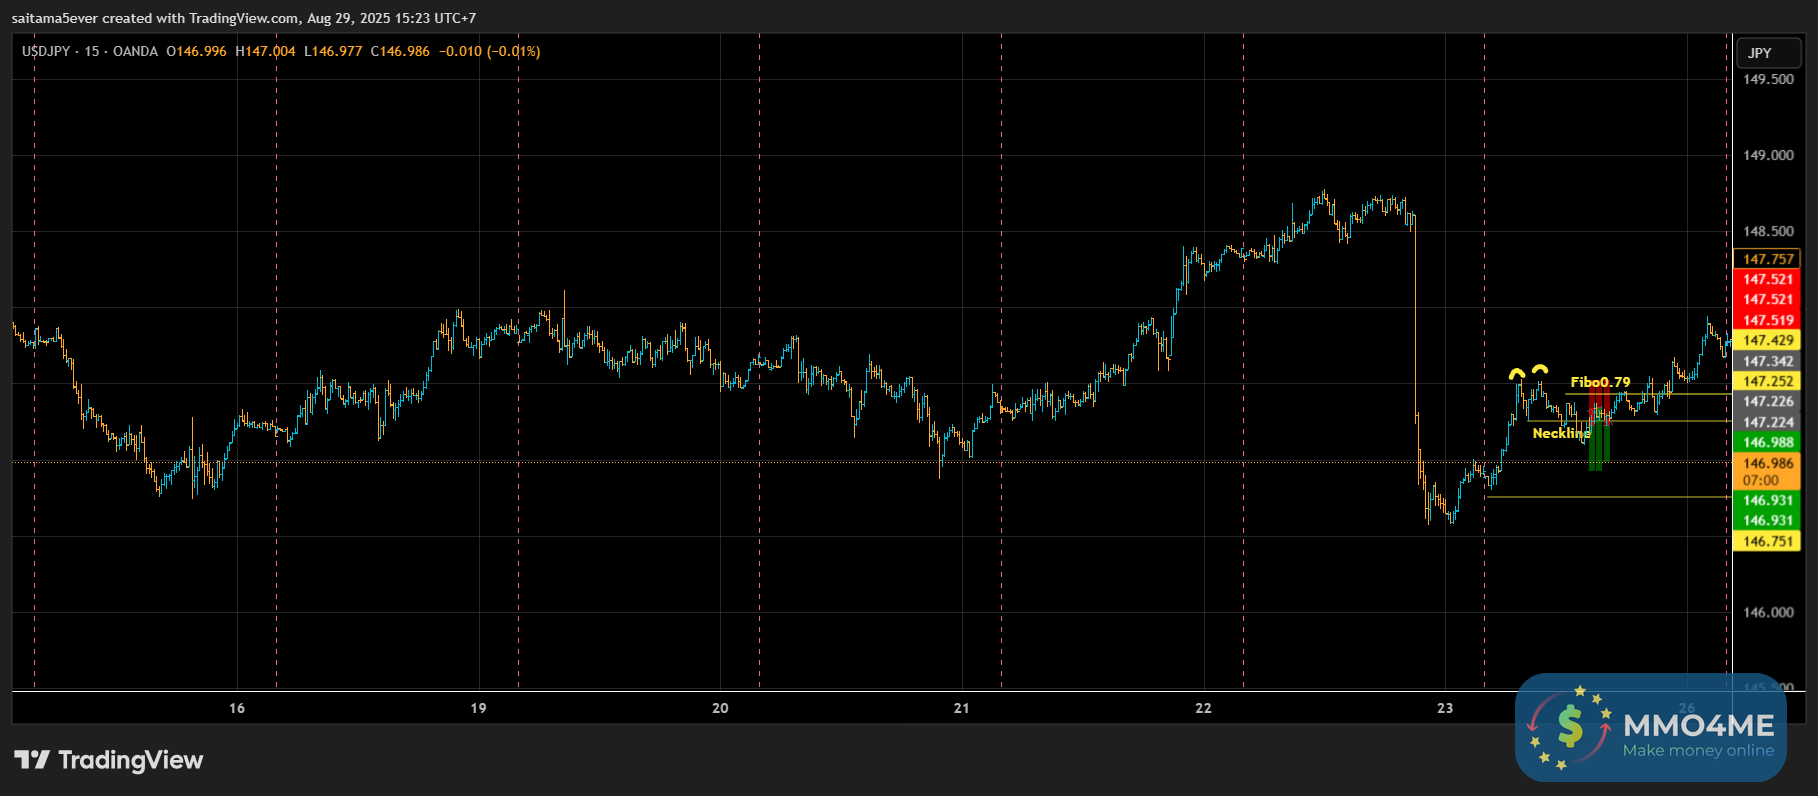The height and width of the screenshot is (796, 1818).
Task: Click date 22 on the time axis
Action: (1203, 708)
